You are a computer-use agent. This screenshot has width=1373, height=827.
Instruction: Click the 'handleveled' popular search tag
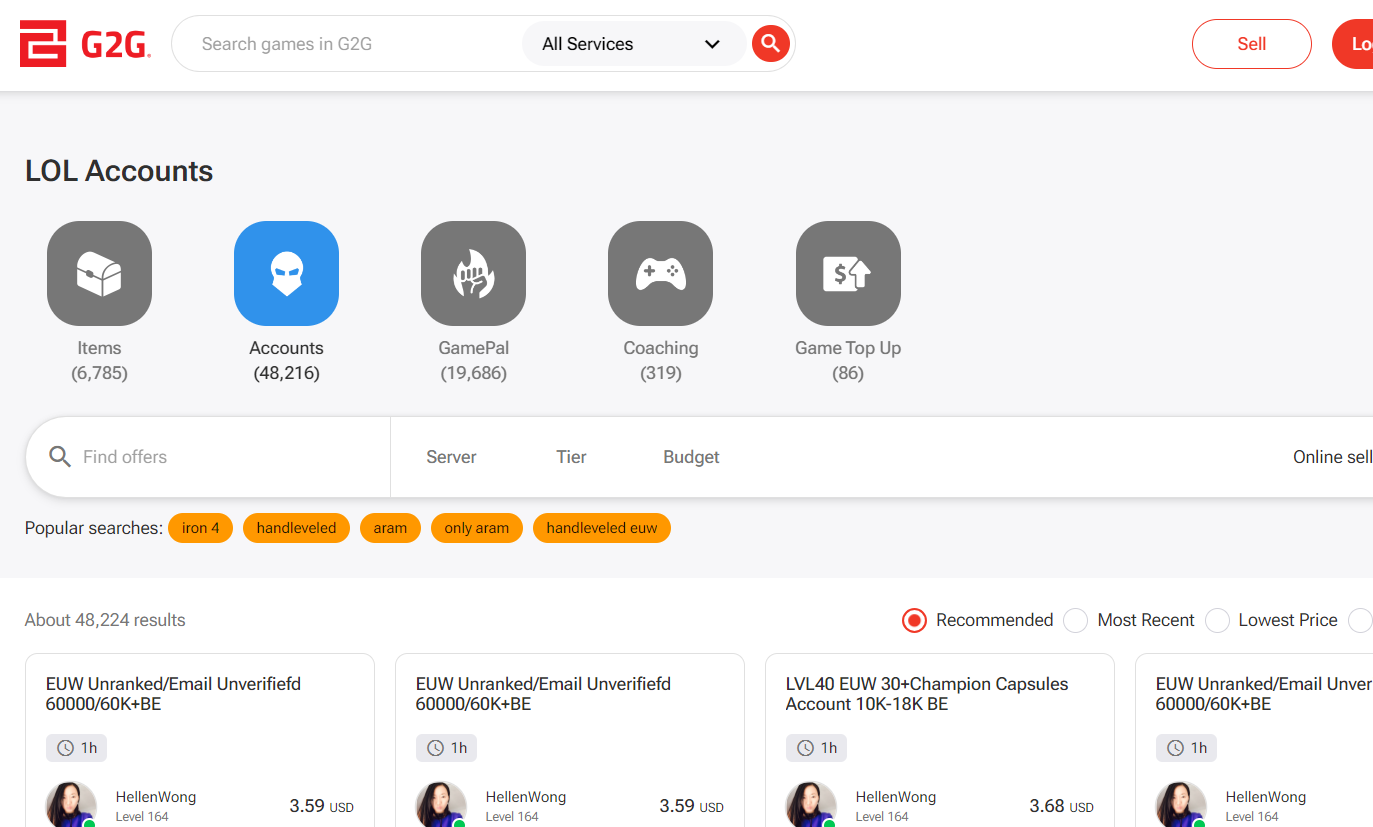coord(296,528)
